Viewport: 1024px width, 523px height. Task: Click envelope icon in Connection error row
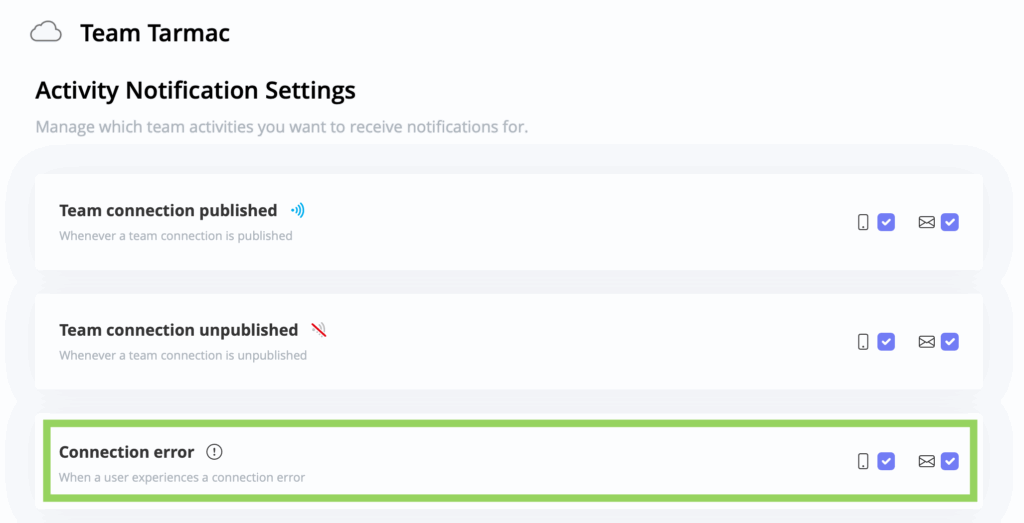click(926, 461)
